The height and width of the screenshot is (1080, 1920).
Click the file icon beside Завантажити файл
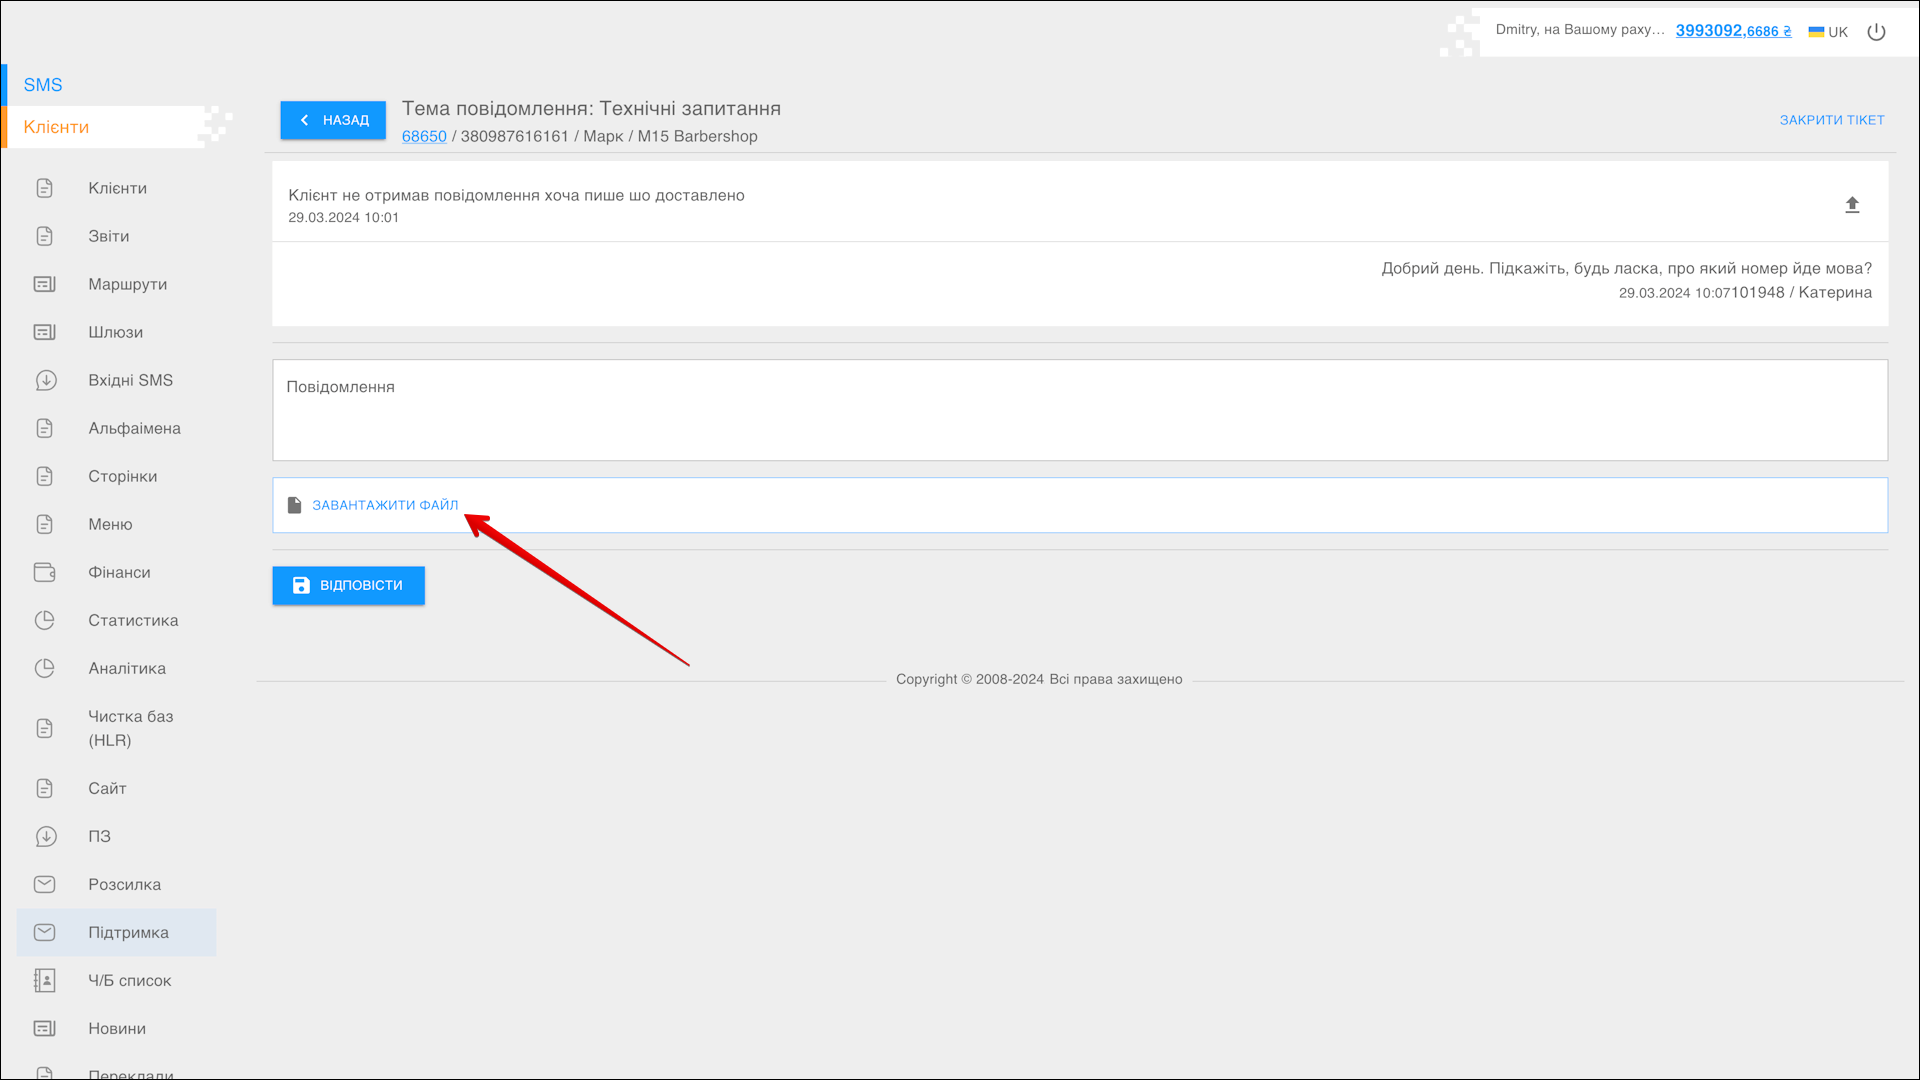pos(294,505)
